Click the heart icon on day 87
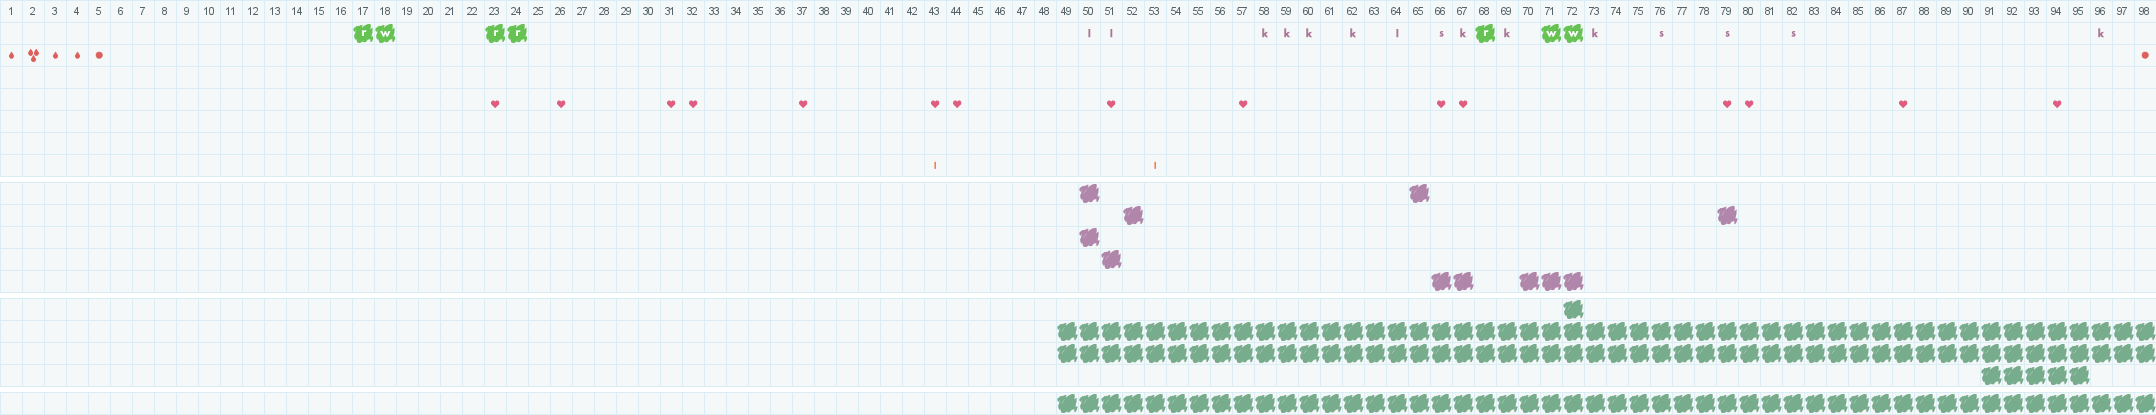 coord(1903,104)
